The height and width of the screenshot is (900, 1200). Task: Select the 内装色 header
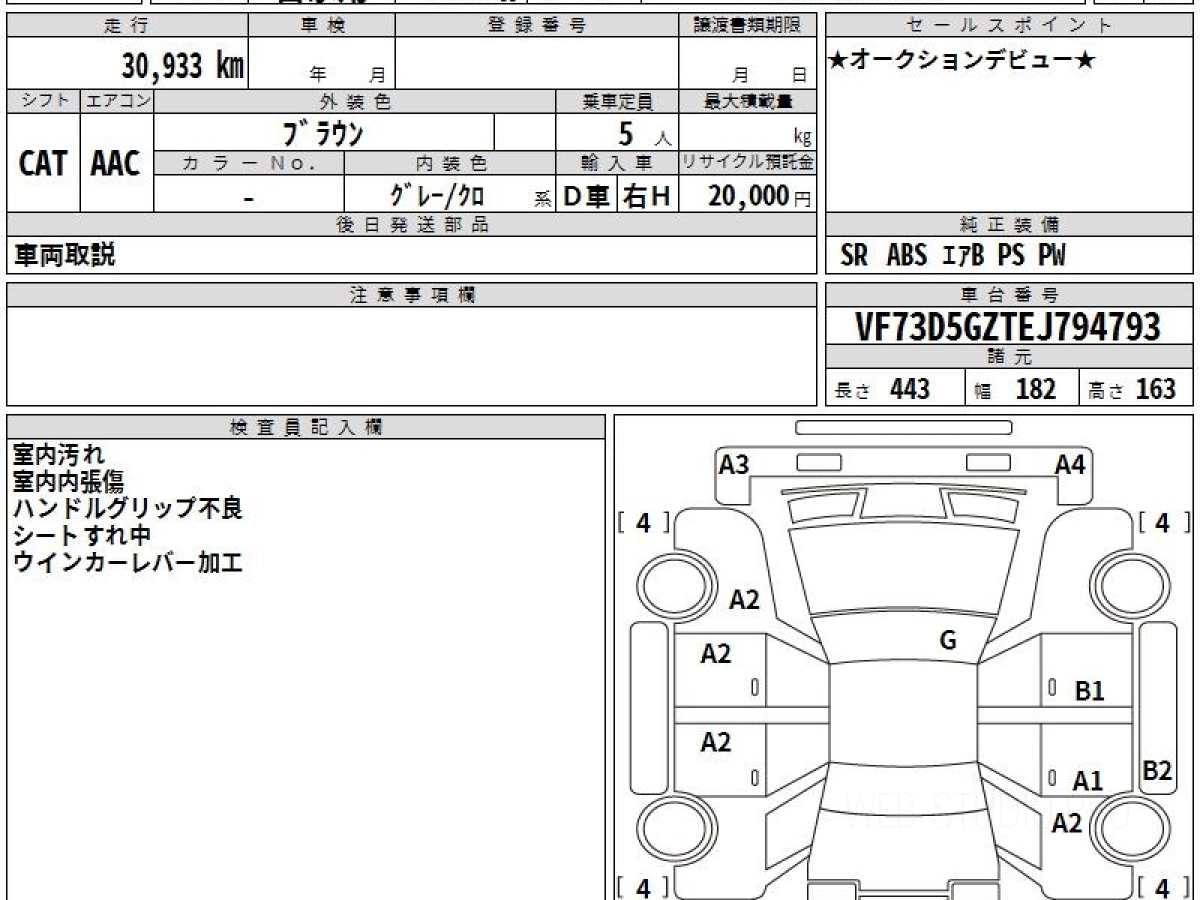coord(450,163)
